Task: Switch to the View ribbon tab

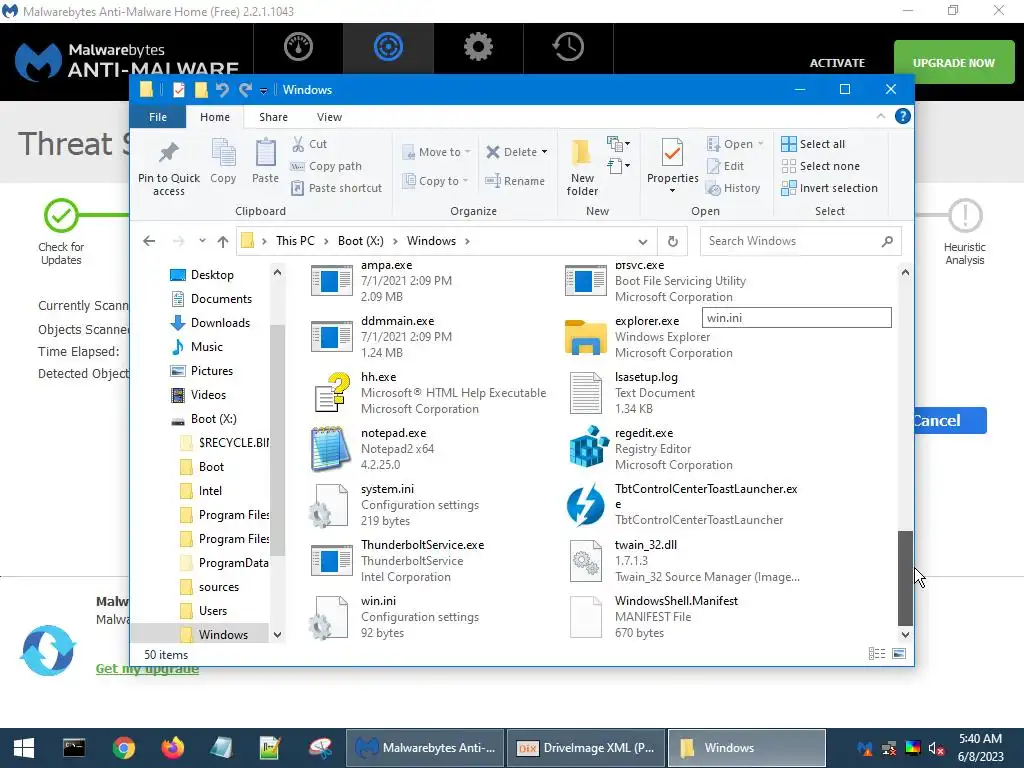Action: 329,117
